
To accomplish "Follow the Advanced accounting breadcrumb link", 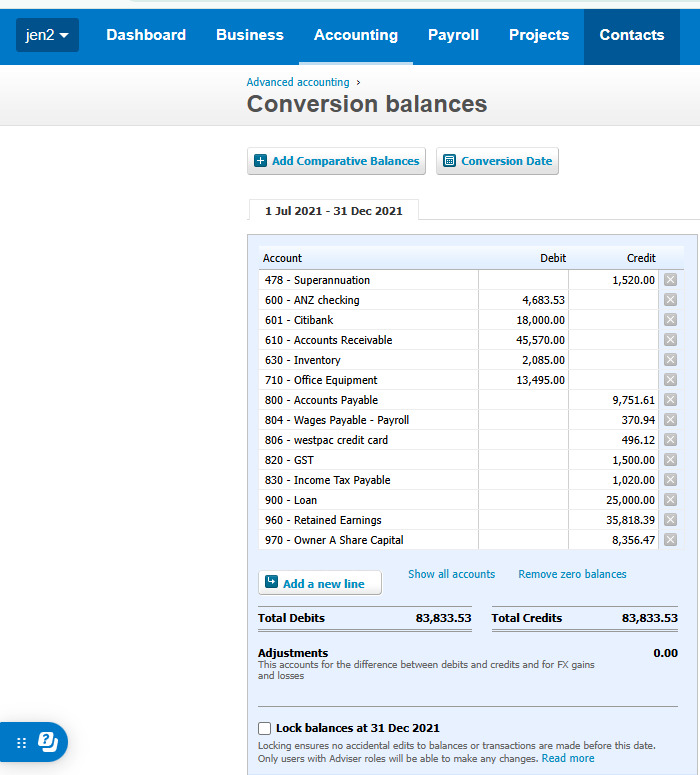I will click(x=298, y=82).
